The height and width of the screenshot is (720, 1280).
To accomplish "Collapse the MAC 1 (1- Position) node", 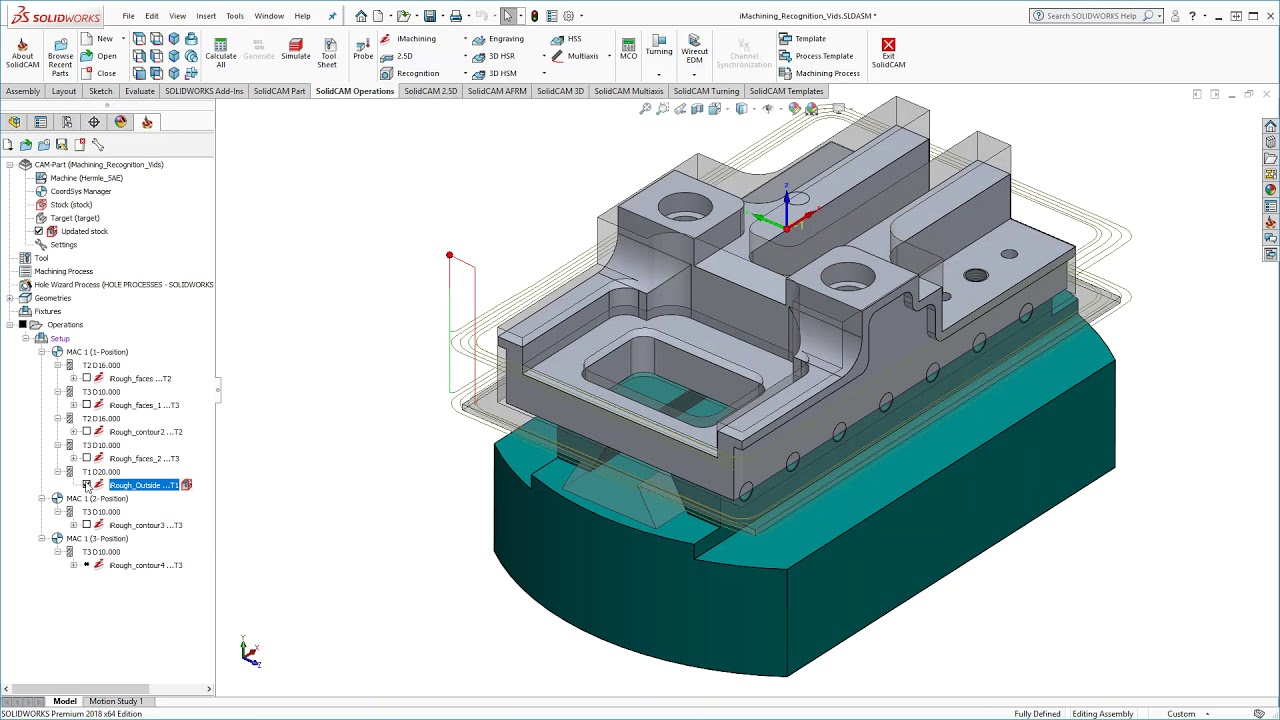I will (42, 352).
